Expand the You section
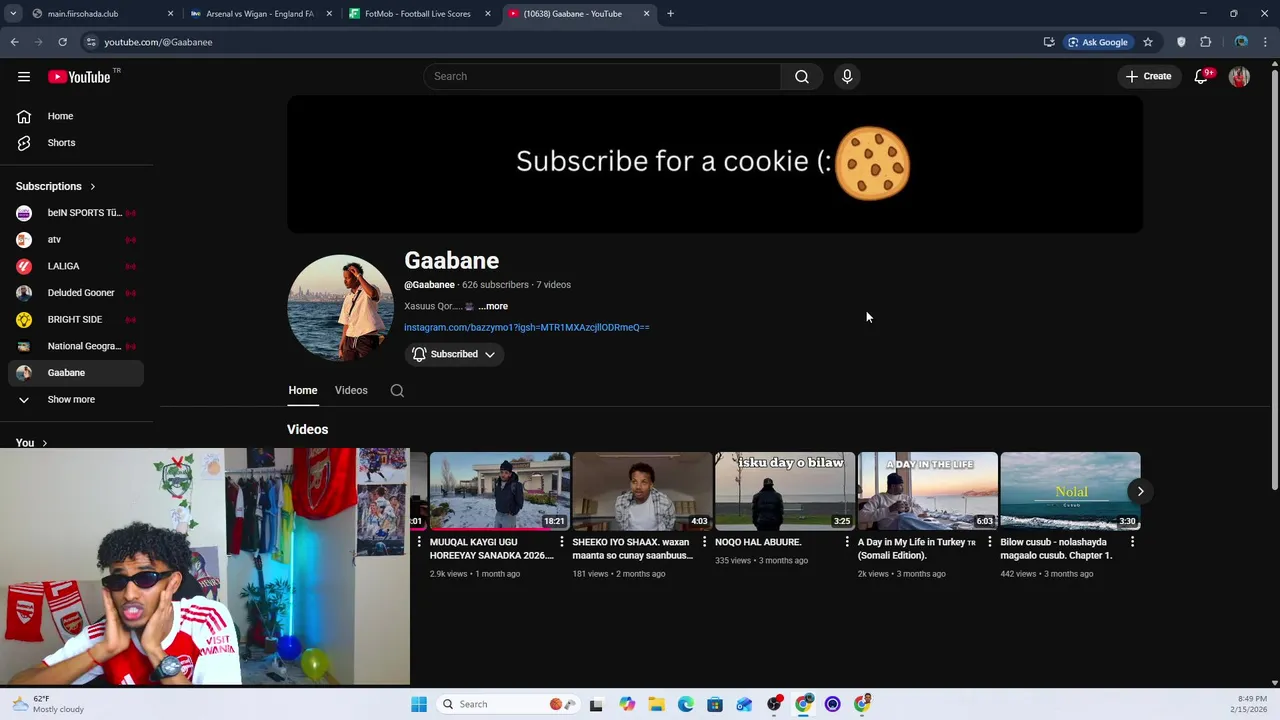 (31, 443)
